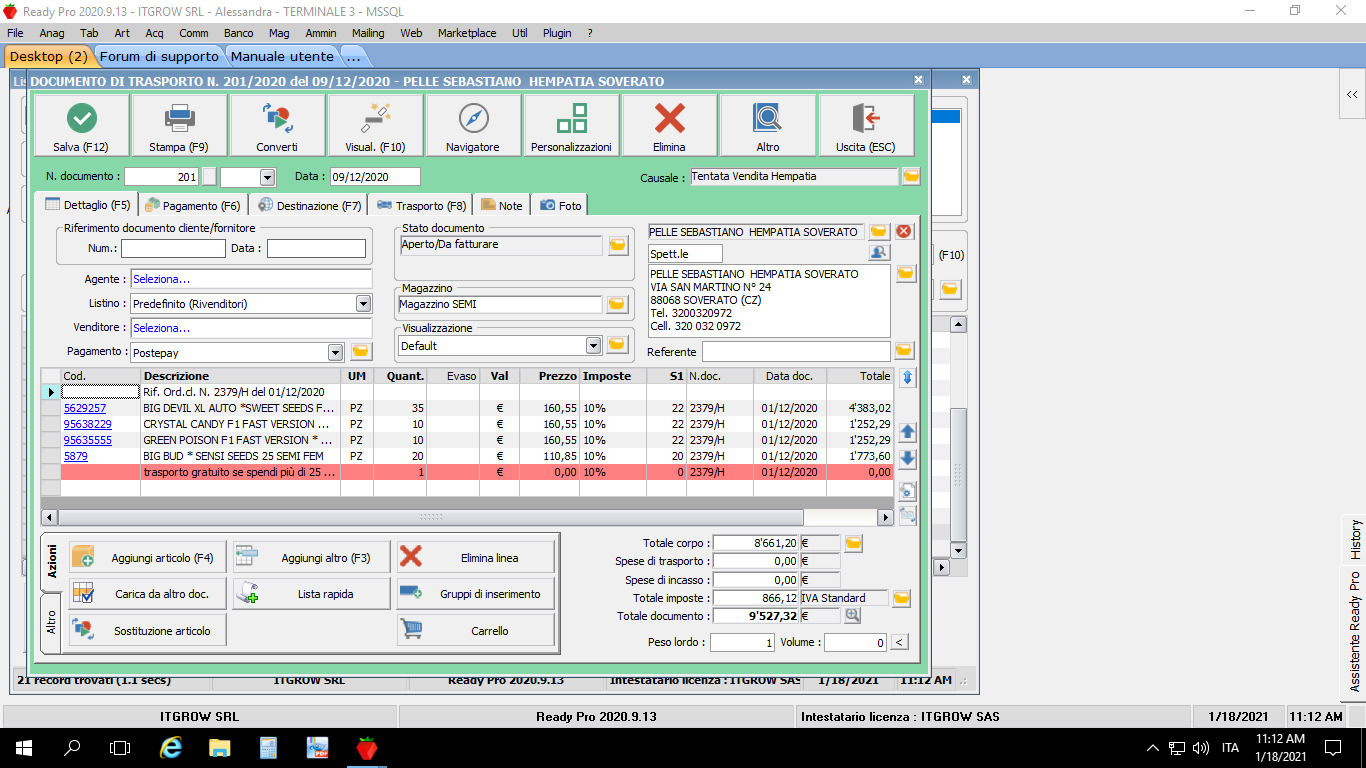Screen dimensions: 1366x768
Task: Click the contact search person icon
Action: tap(879, 254)
